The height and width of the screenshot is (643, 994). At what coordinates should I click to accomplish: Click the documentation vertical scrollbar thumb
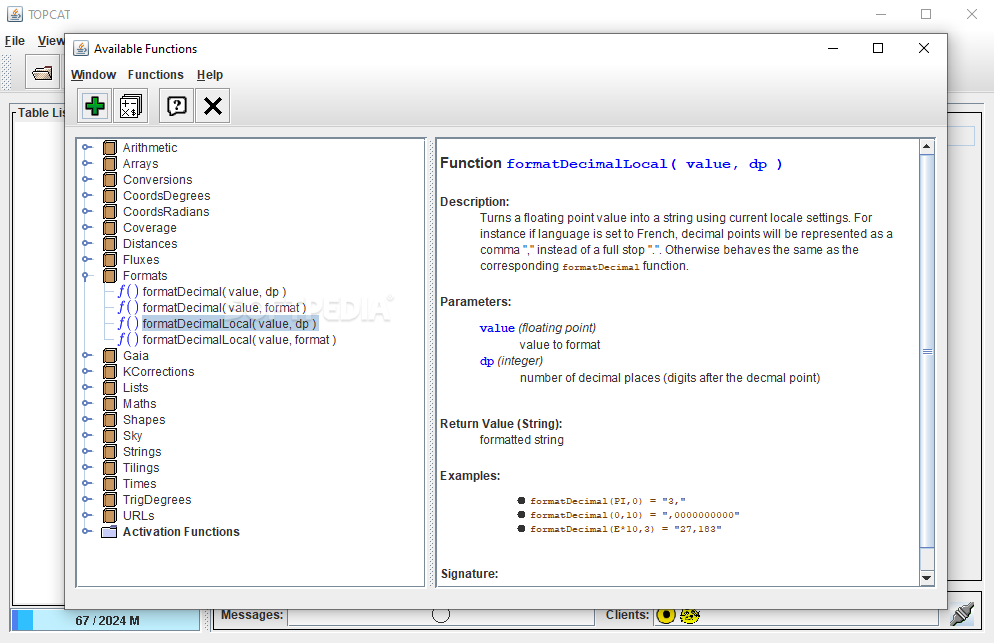point(927,351)
